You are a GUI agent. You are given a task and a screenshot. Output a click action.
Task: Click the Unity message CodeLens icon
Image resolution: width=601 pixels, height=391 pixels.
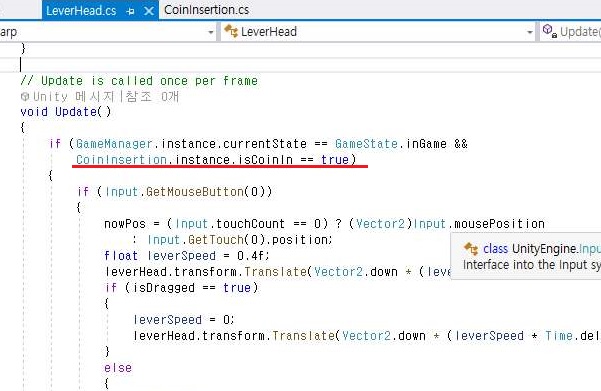coord(25,96)
